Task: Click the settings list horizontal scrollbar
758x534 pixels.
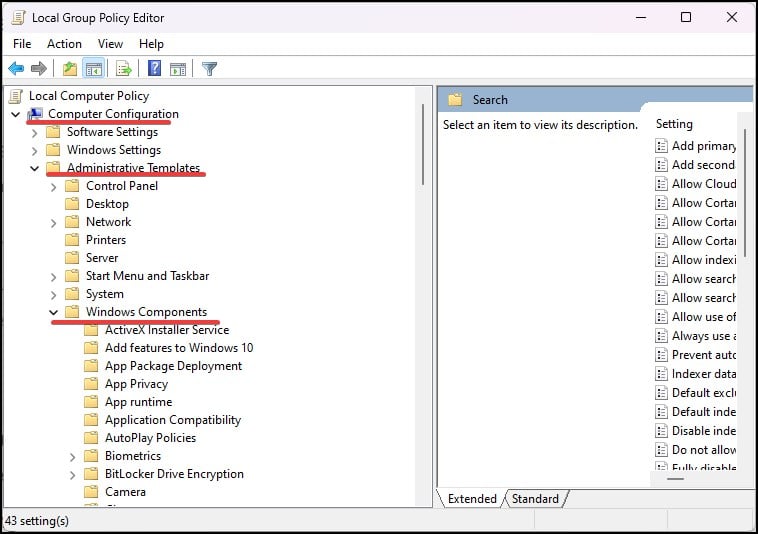Action: 675,479
